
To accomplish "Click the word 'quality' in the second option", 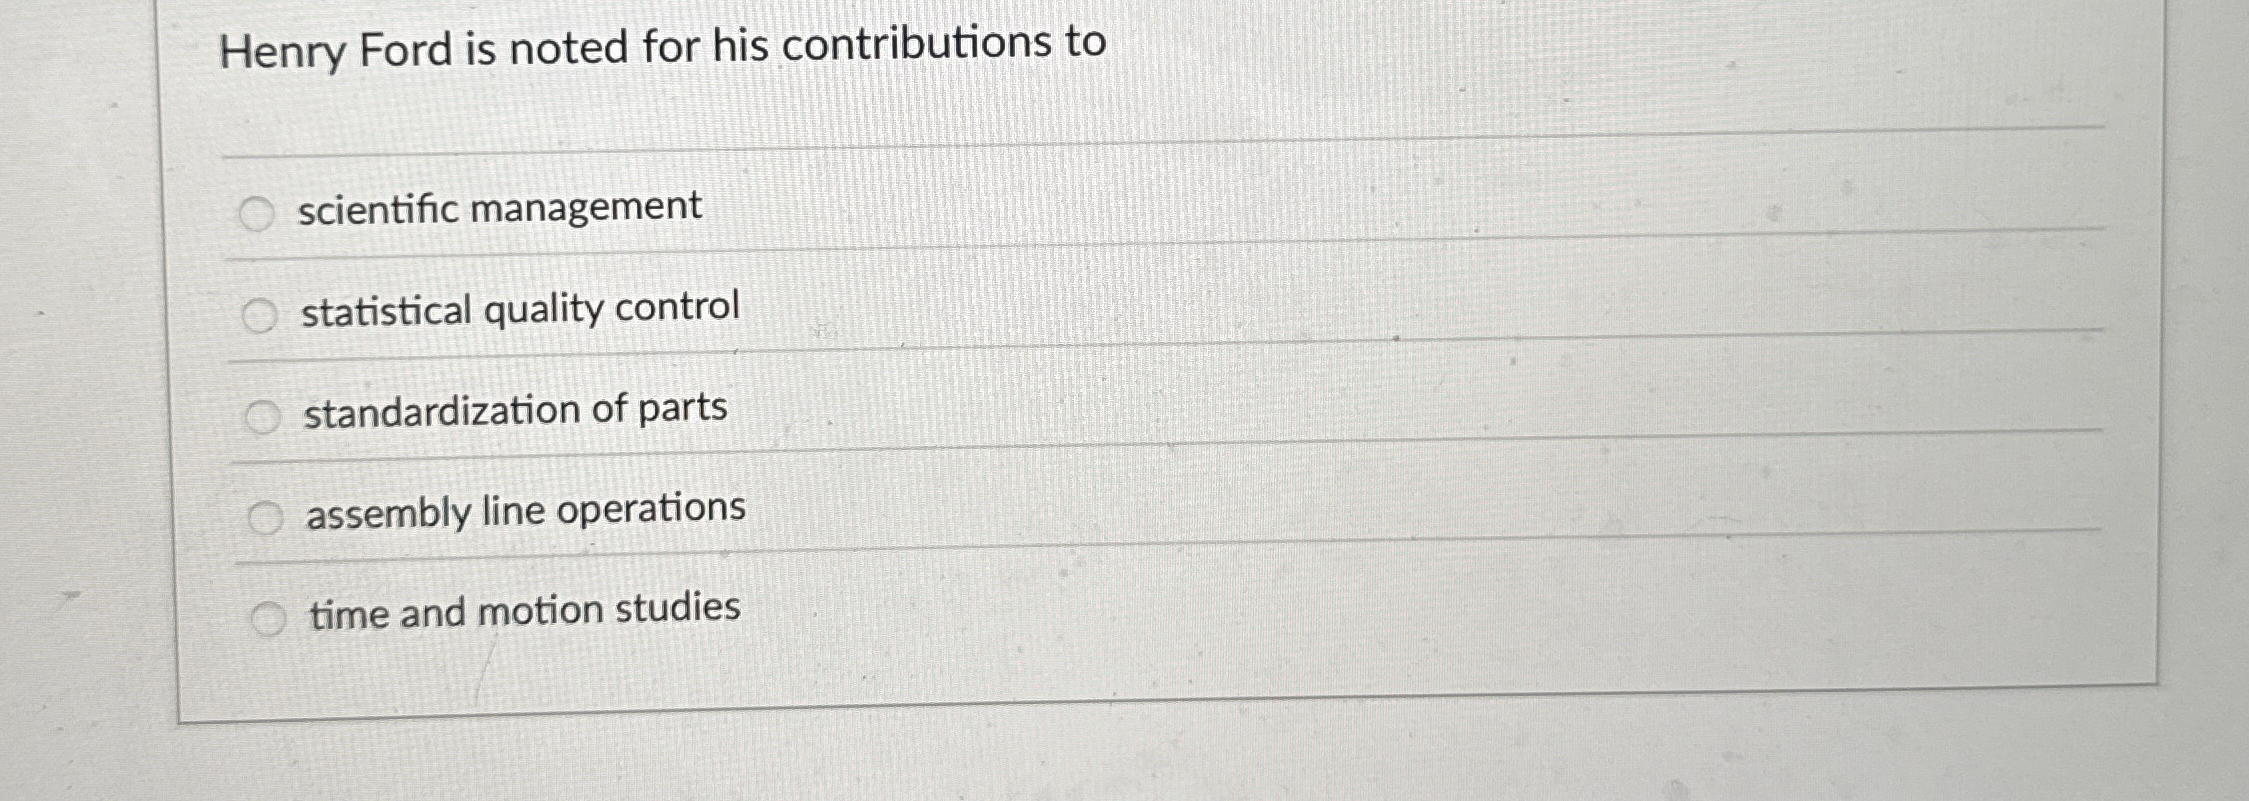I will click(x=544, y=310).
